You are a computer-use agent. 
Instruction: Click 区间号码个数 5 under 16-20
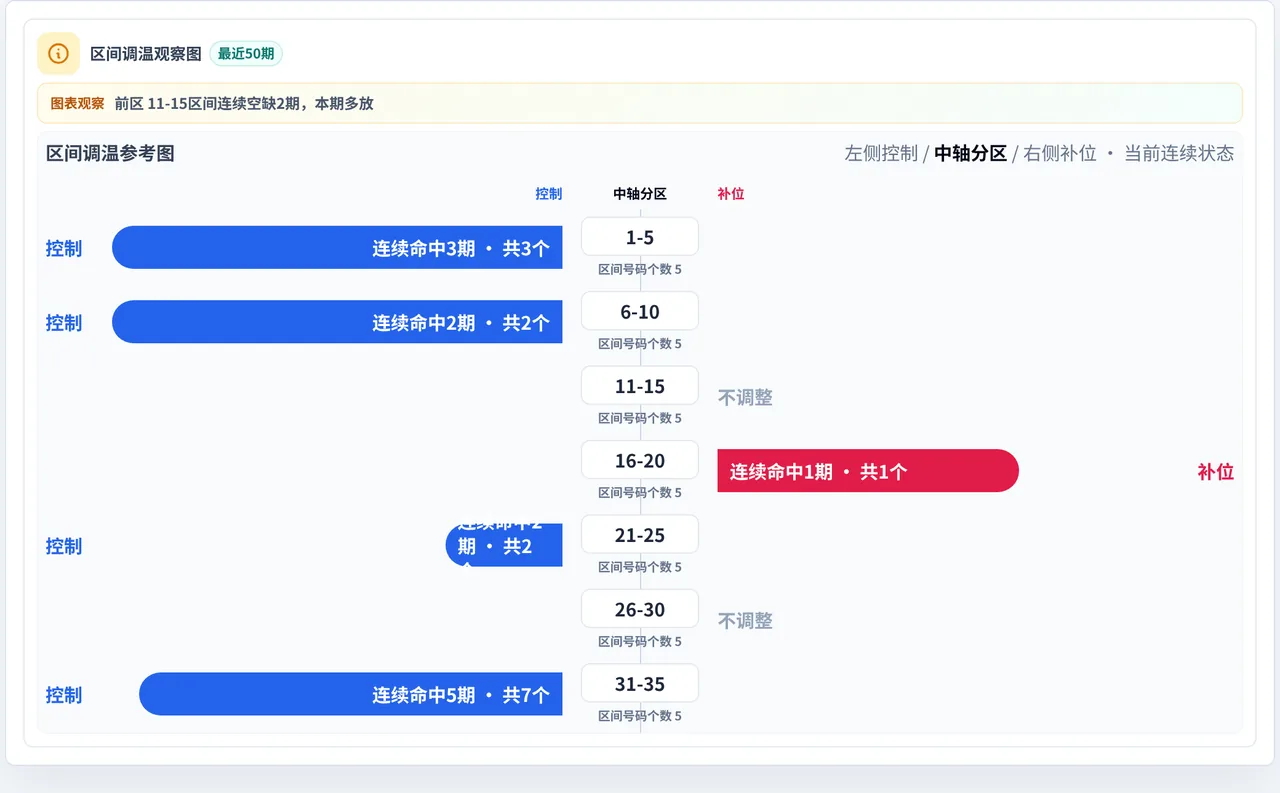[640, 492]
